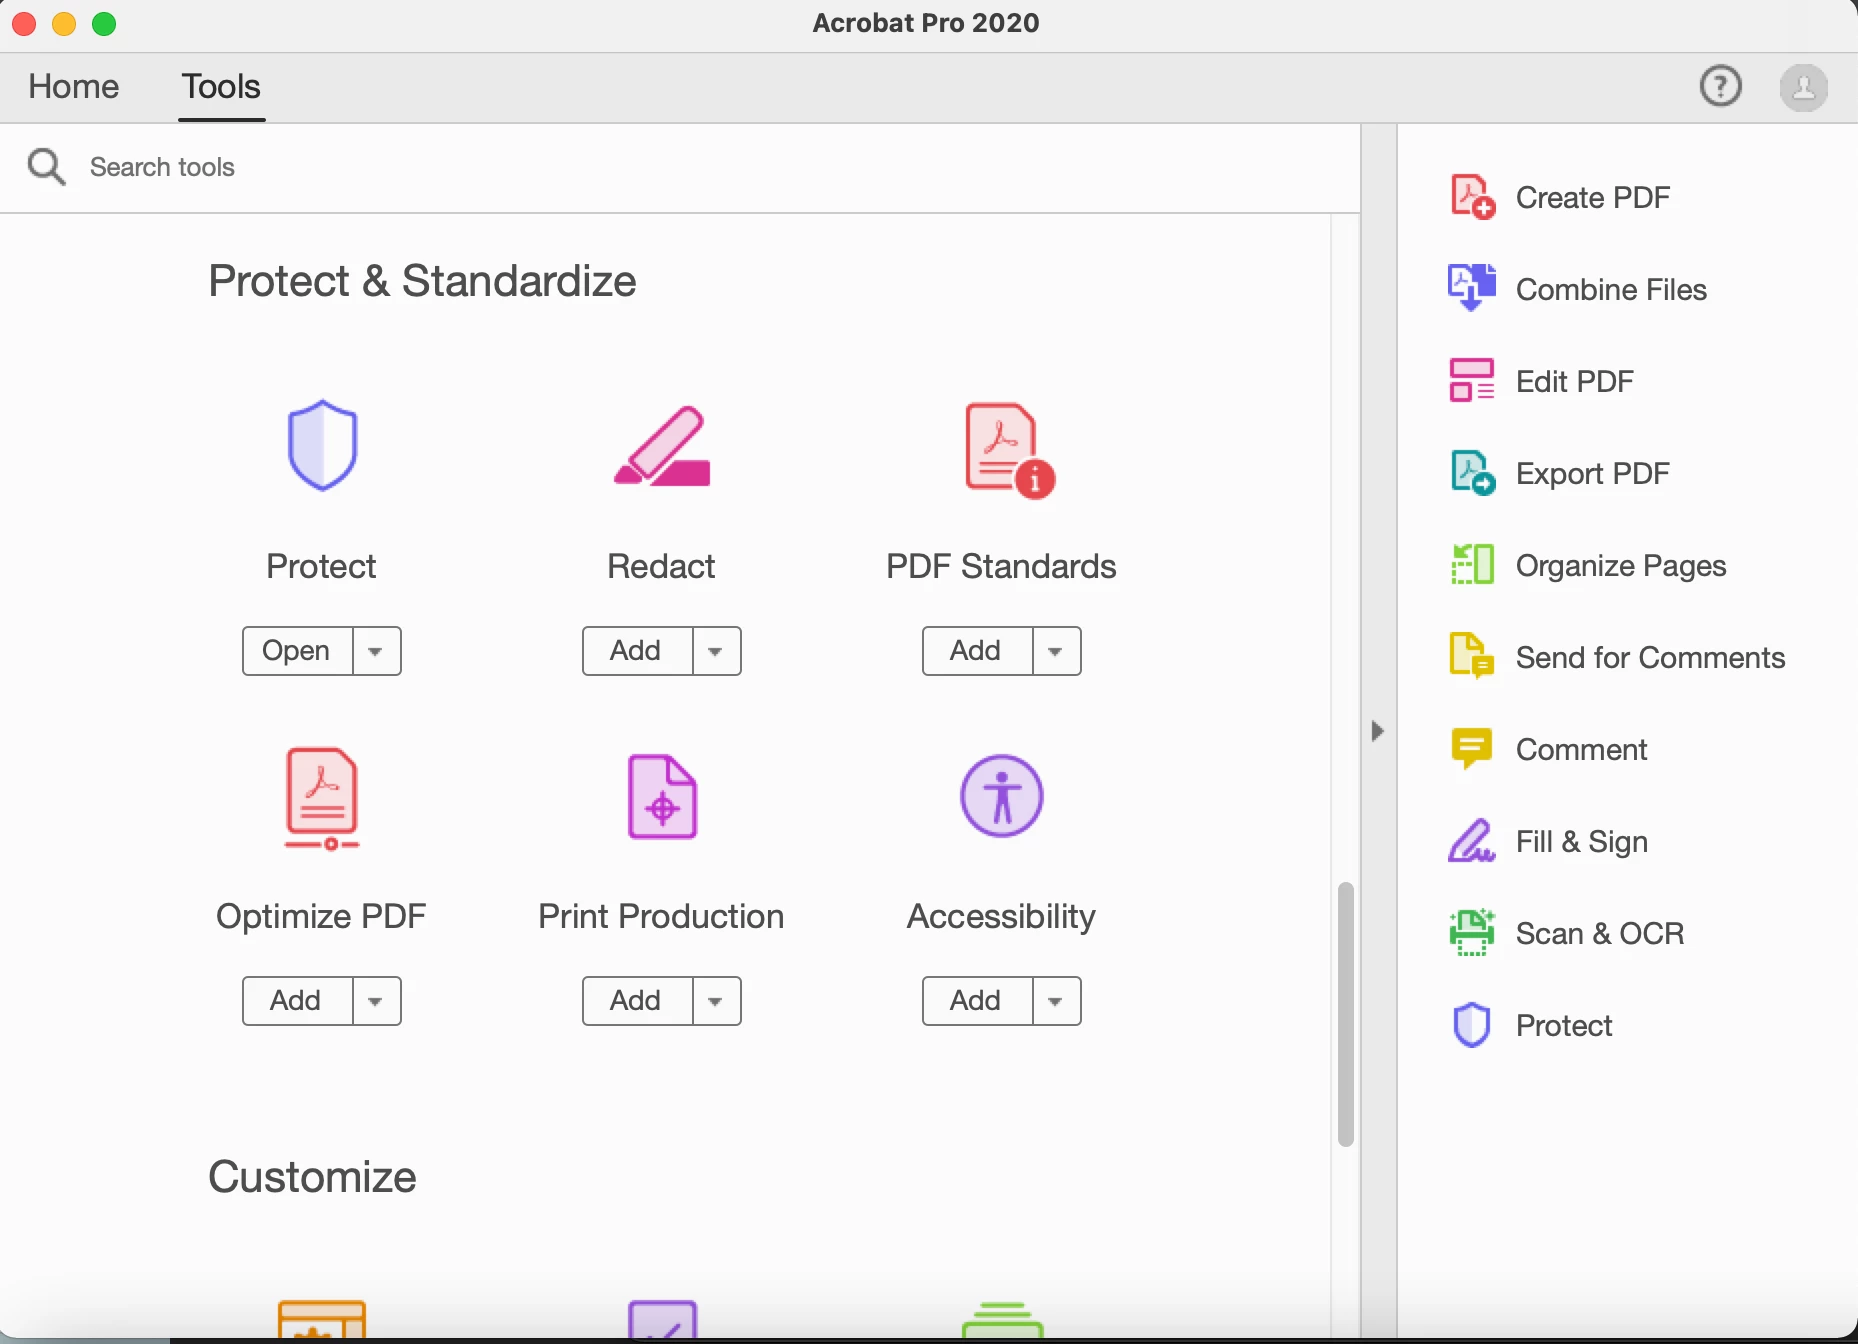Image resolution: width=1858 pixels, height=1344 pixels.
Task: Click the Accessibility tool name
Action: pyautogui.click(x=1001, y=917)
